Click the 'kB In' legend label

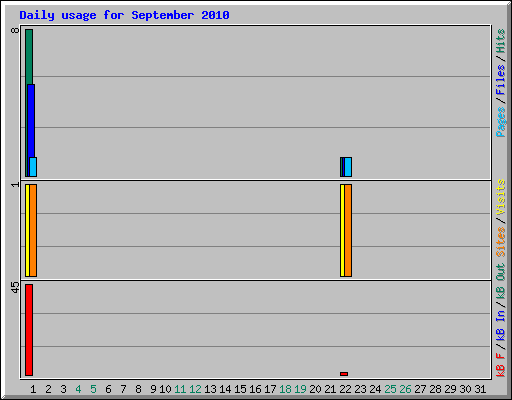pyautogui.click(x=501, y=325)
